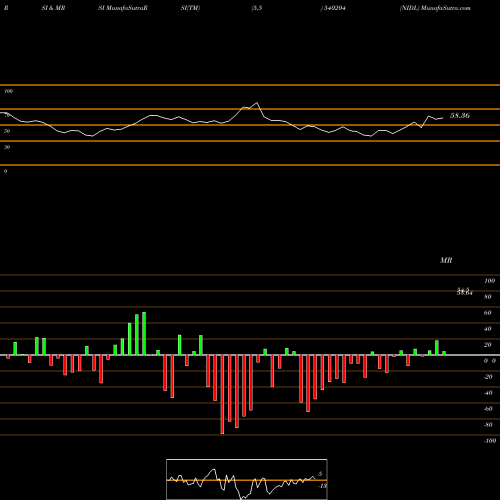Click the "-20" label on MR axis
The height and width of the screenshot is (500, 500).
[x=488, y=377]
